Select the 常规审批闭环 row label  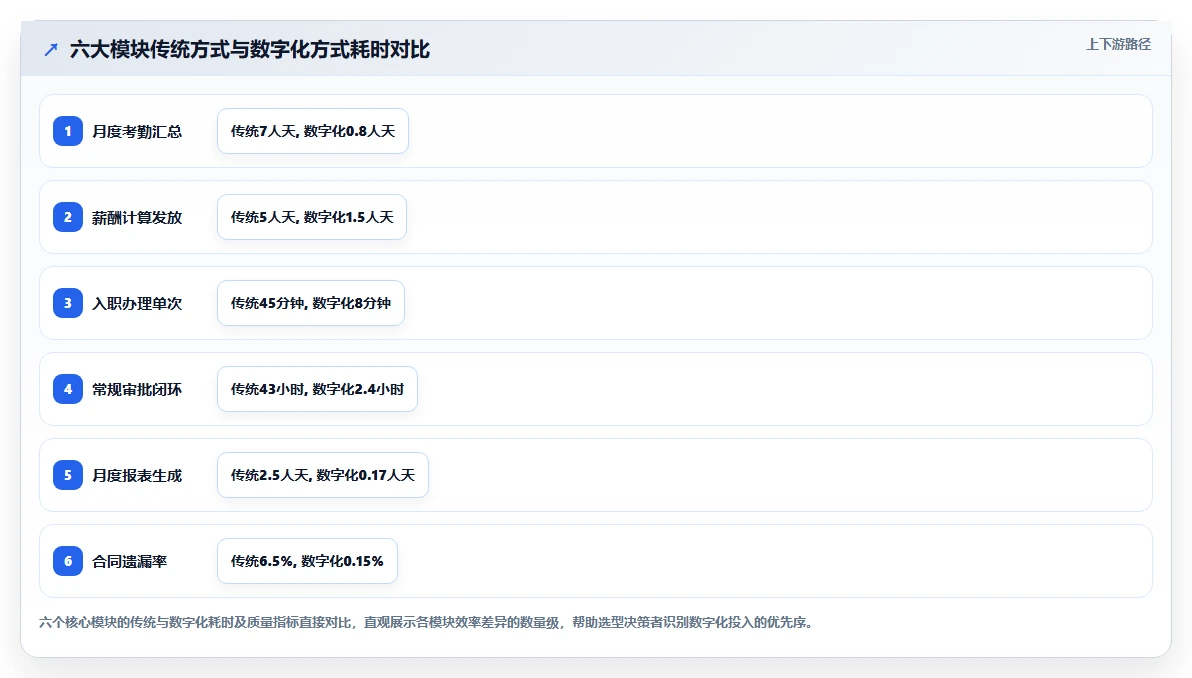pos(137,389)
